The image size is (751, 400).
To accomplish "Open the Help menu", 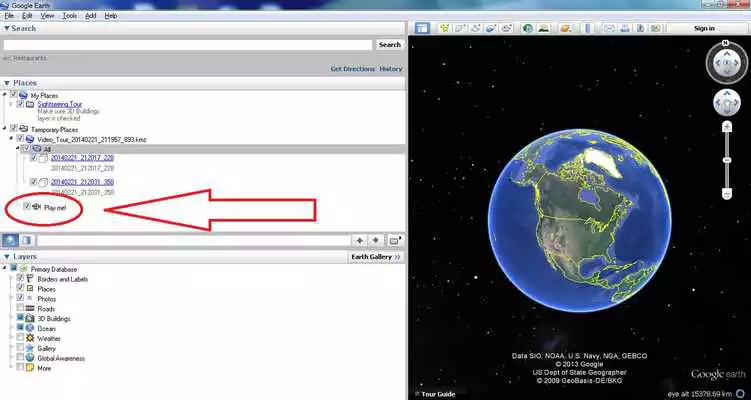I will [111, 16].
